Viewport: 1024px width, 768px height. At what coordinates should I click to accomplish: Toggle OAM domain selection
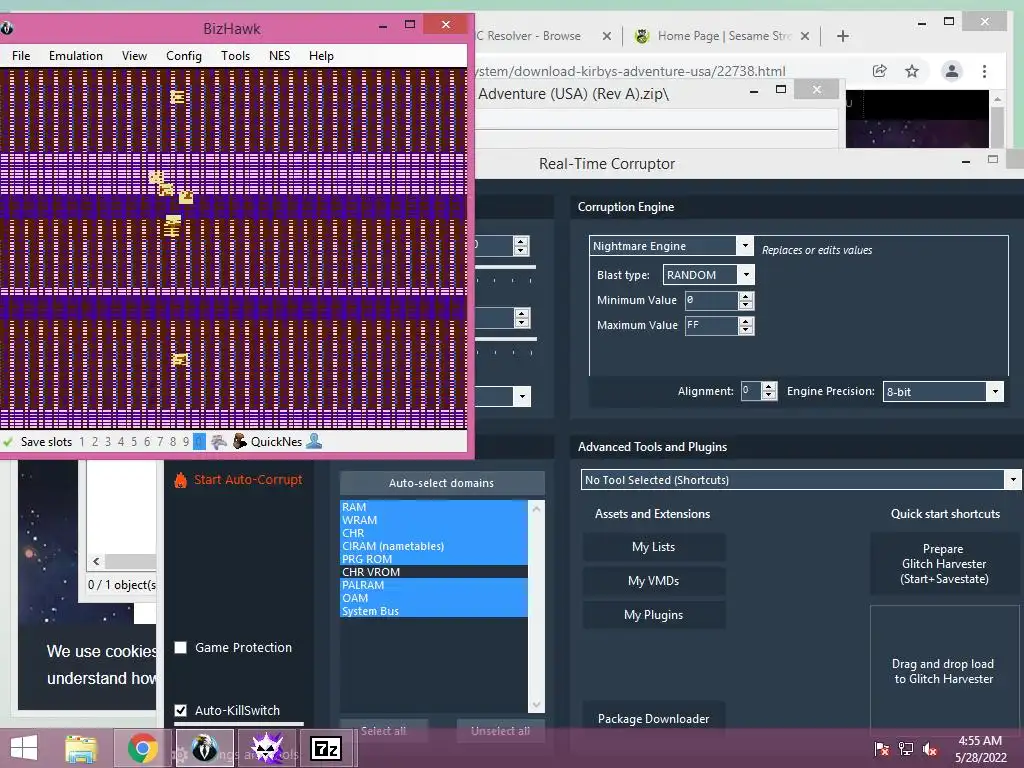pos(434,598)
